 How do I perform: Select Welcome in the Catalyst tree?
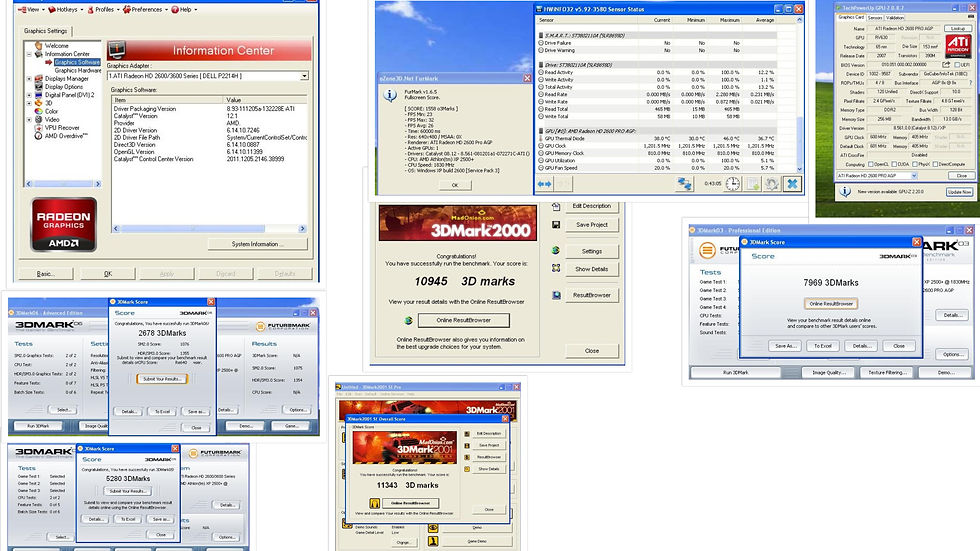click(56, 46)
